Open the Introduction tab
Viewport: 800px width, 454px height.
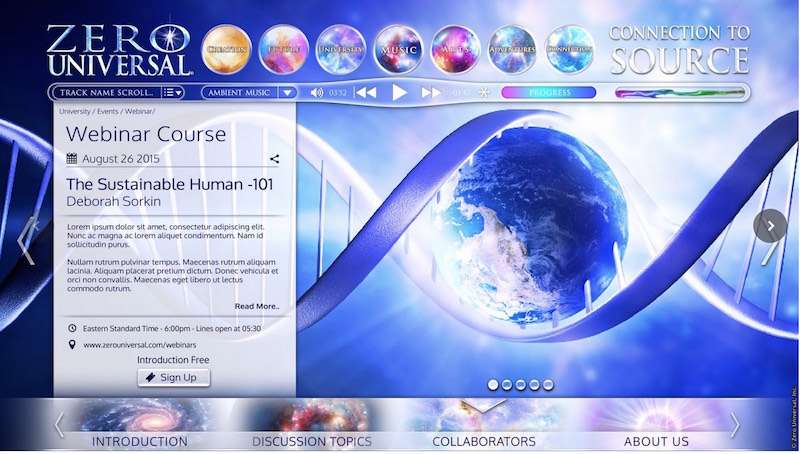(140, 441)
